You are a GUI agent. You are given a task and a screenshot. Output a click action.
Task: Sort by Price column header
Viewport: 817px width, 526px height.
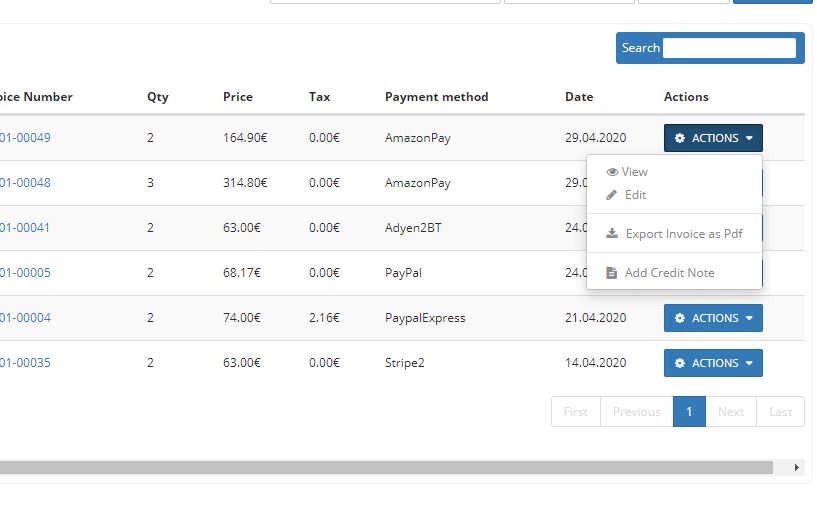pyautogui.click(x=238, y=97)
